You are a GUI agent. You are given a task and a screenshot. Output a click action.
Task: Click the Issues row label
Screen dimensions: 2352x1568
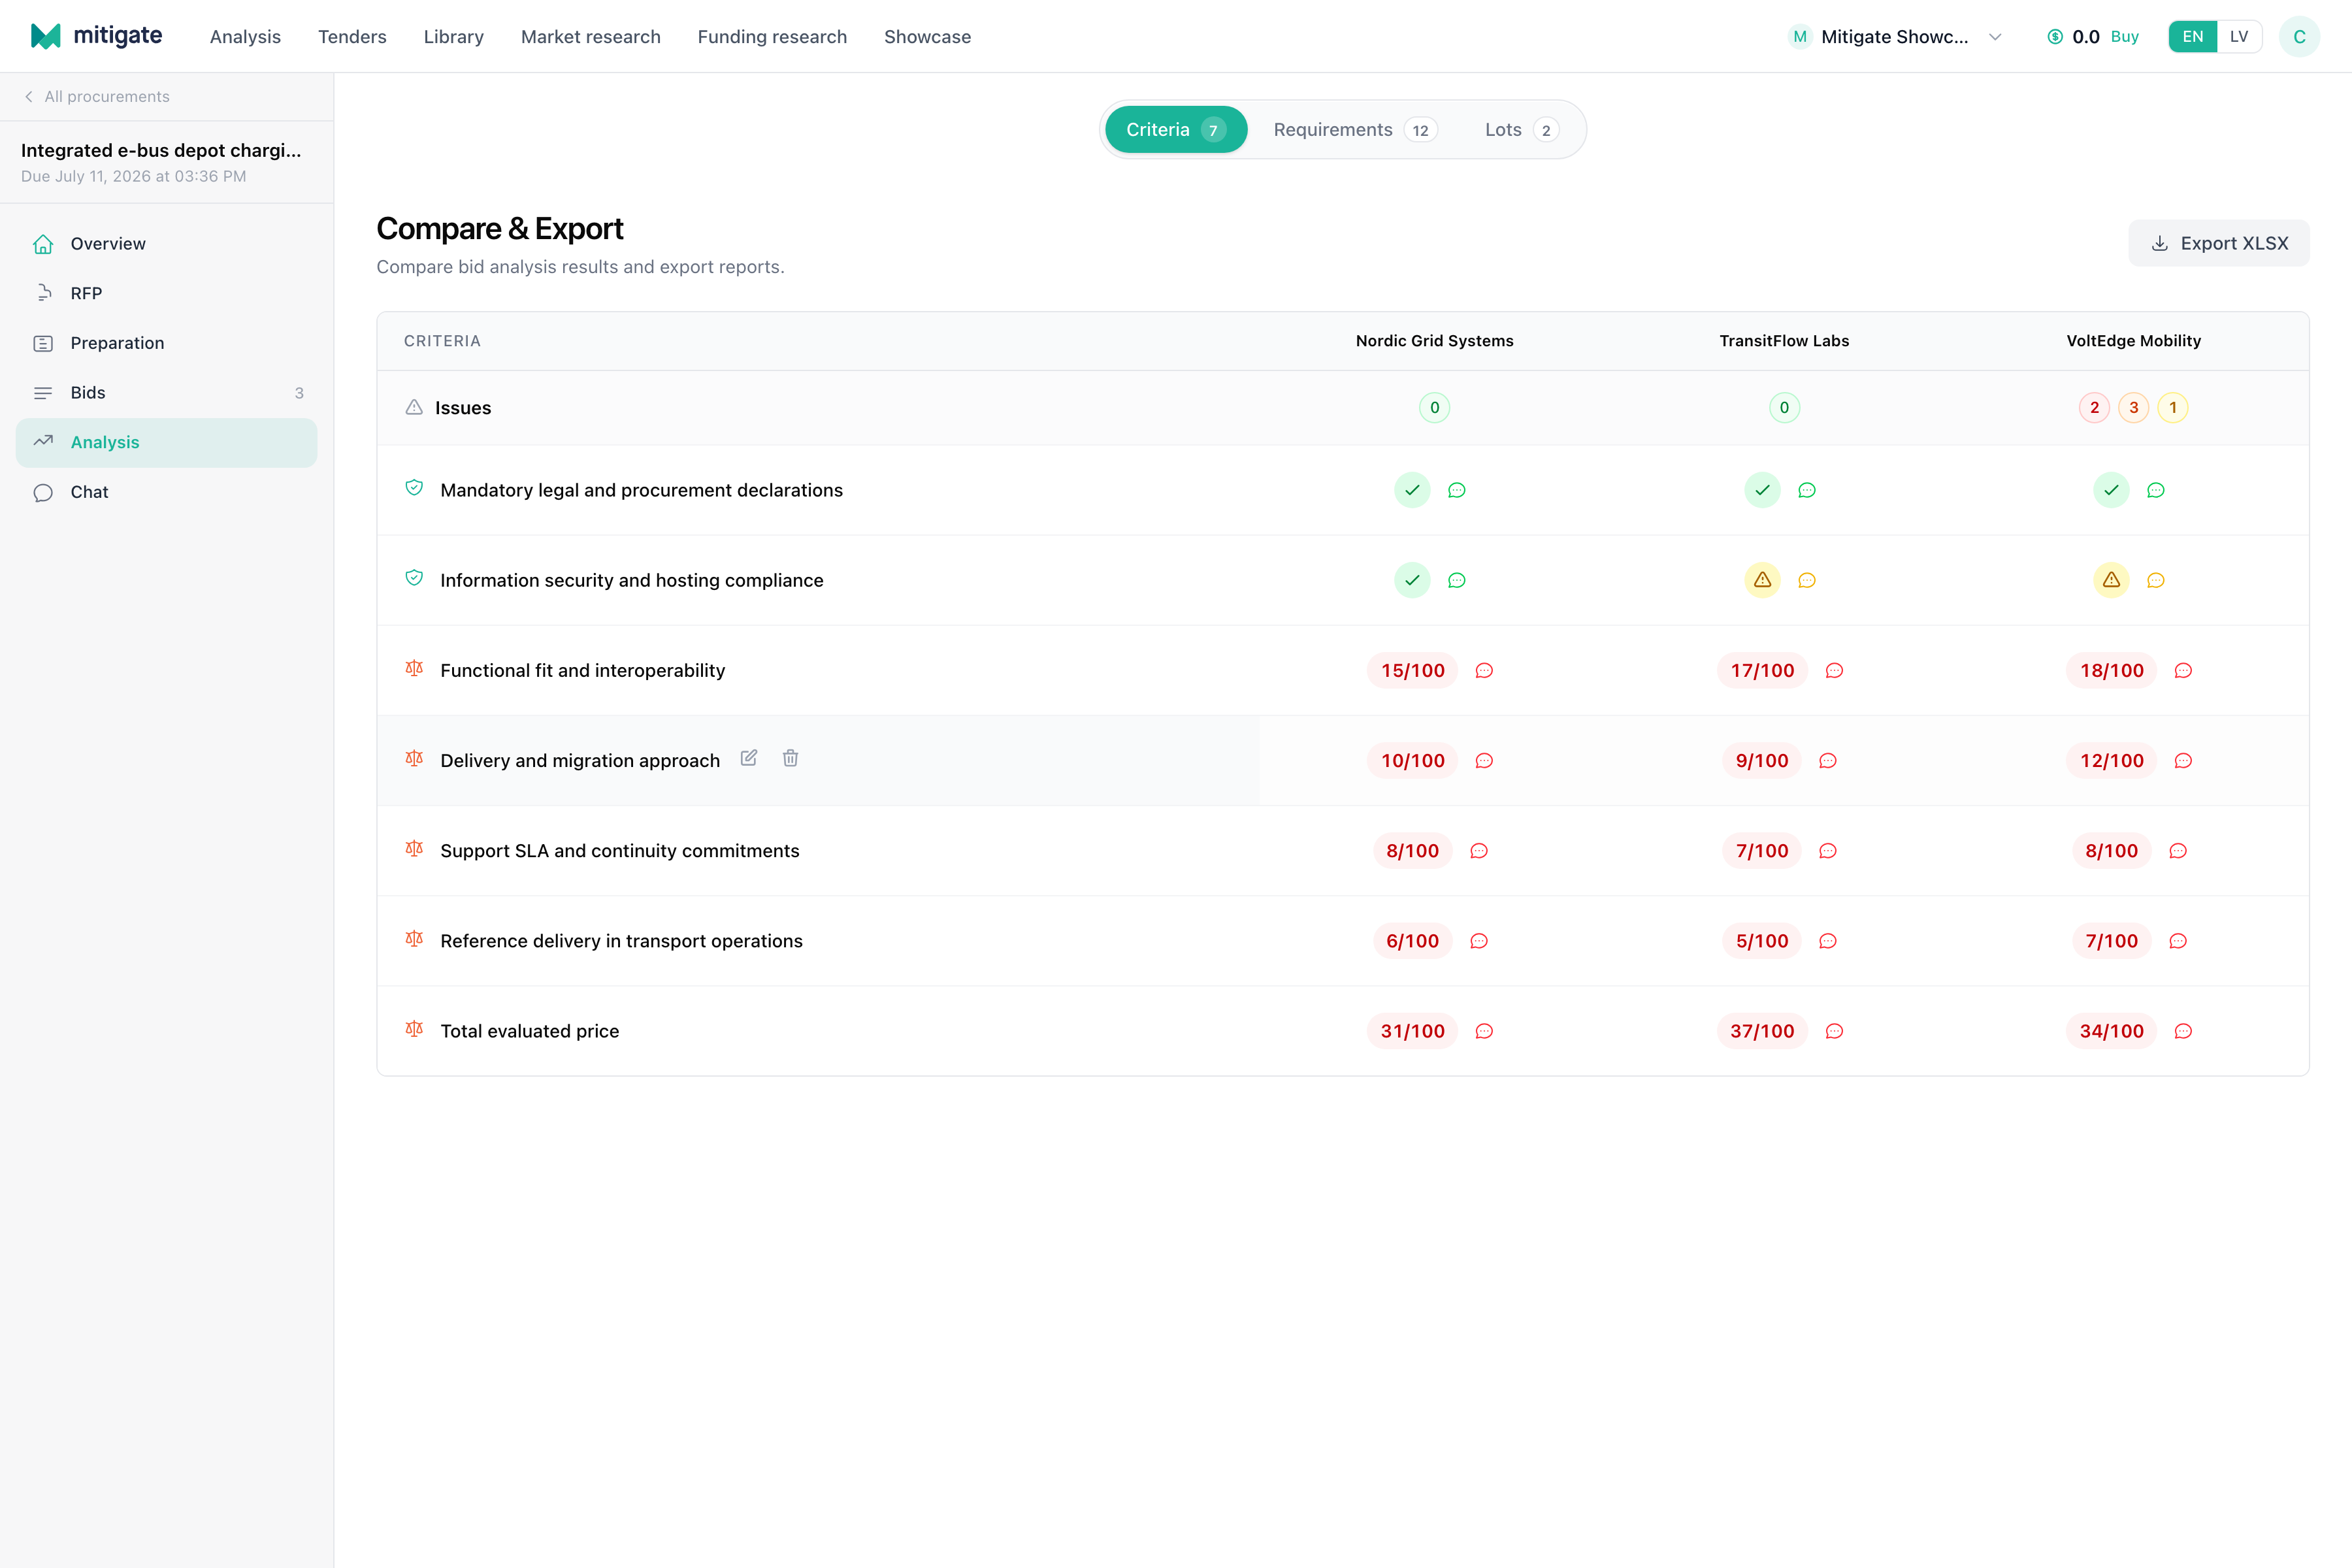coord(462,408)
